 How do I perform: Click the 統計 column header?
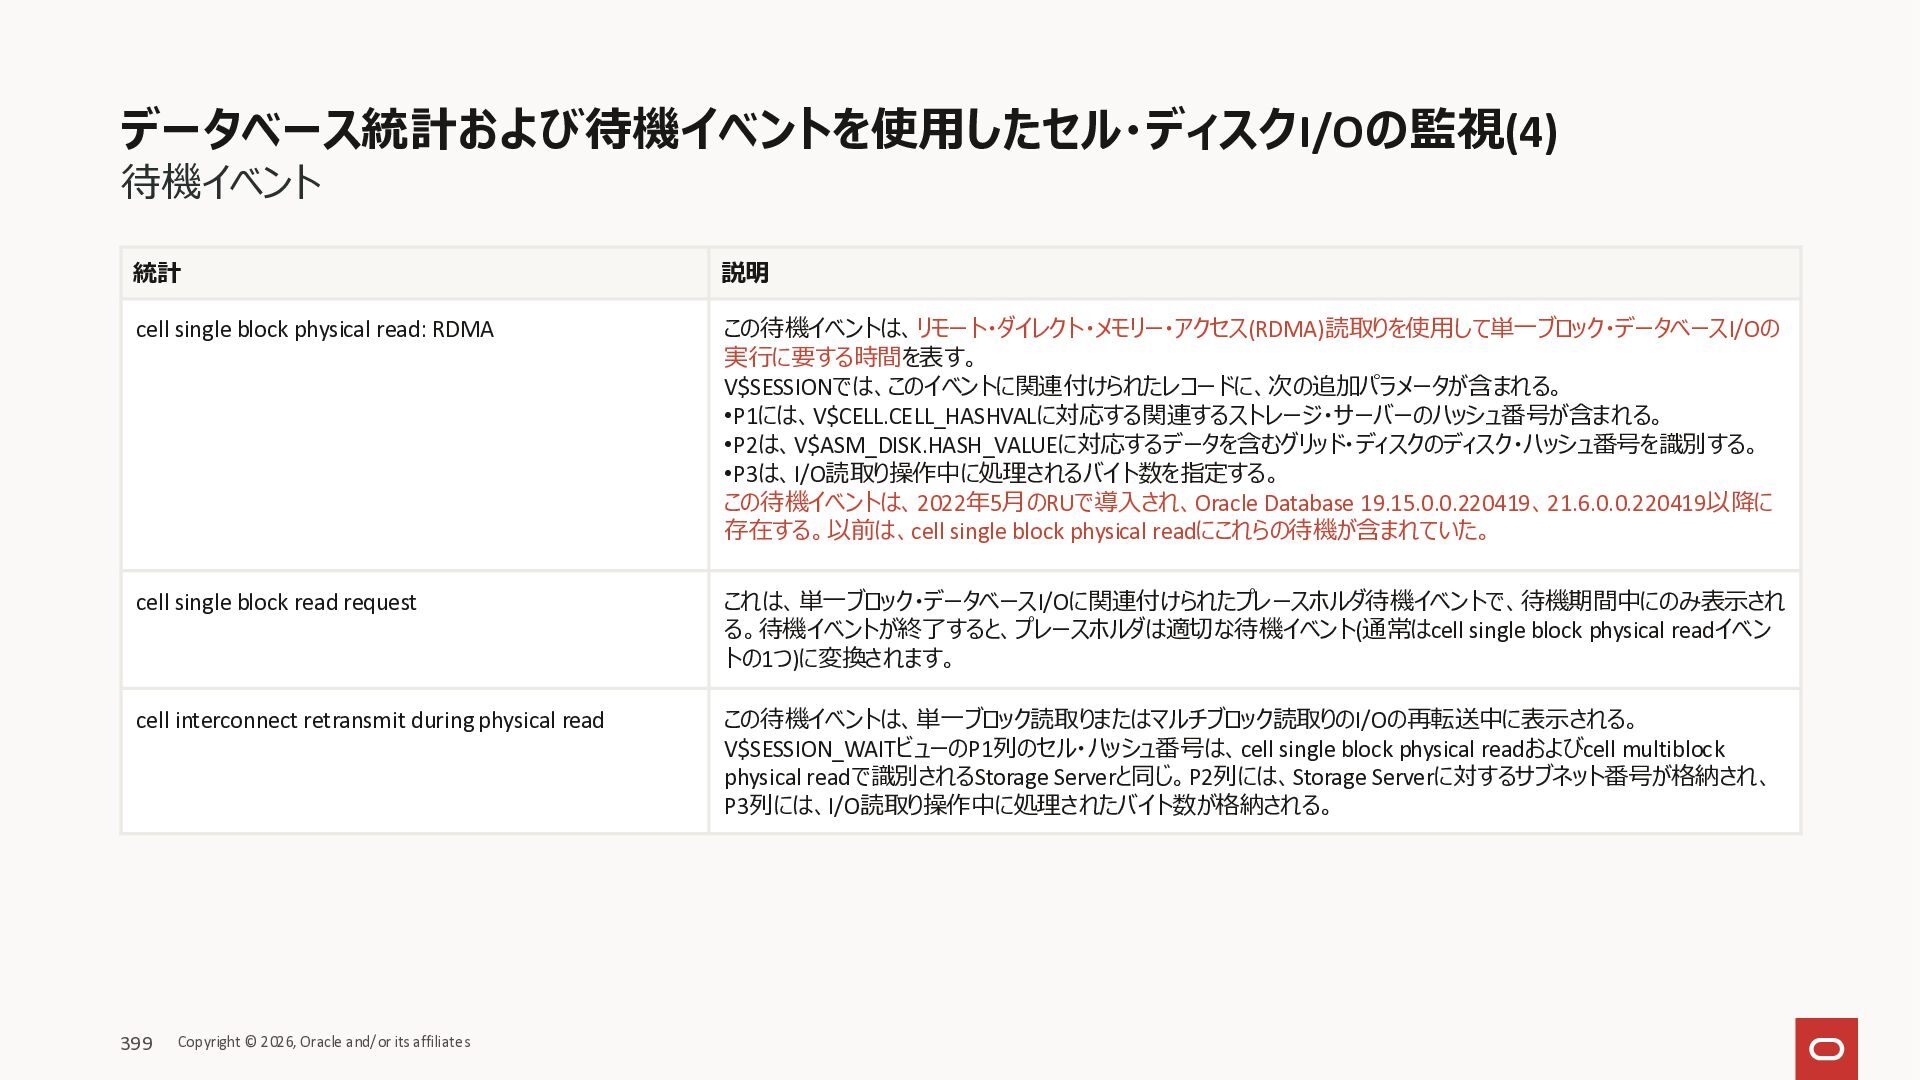pyautogui.click(x=157, y=273)
